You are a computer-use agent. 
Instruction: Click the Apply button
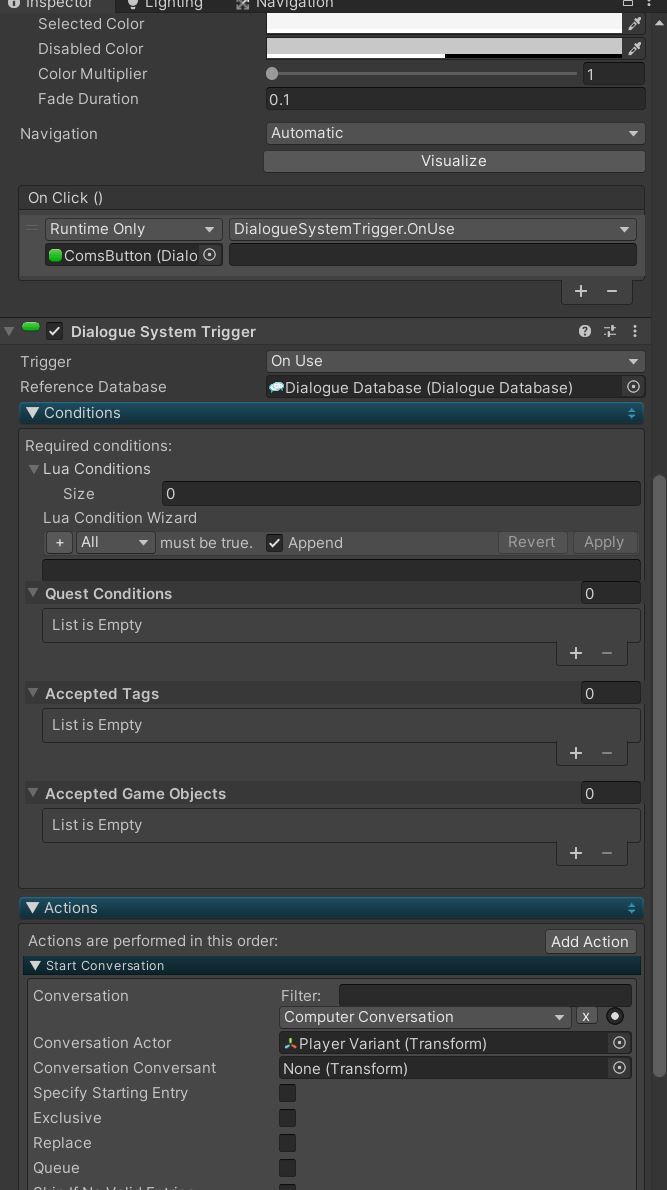tap(604, 543)
